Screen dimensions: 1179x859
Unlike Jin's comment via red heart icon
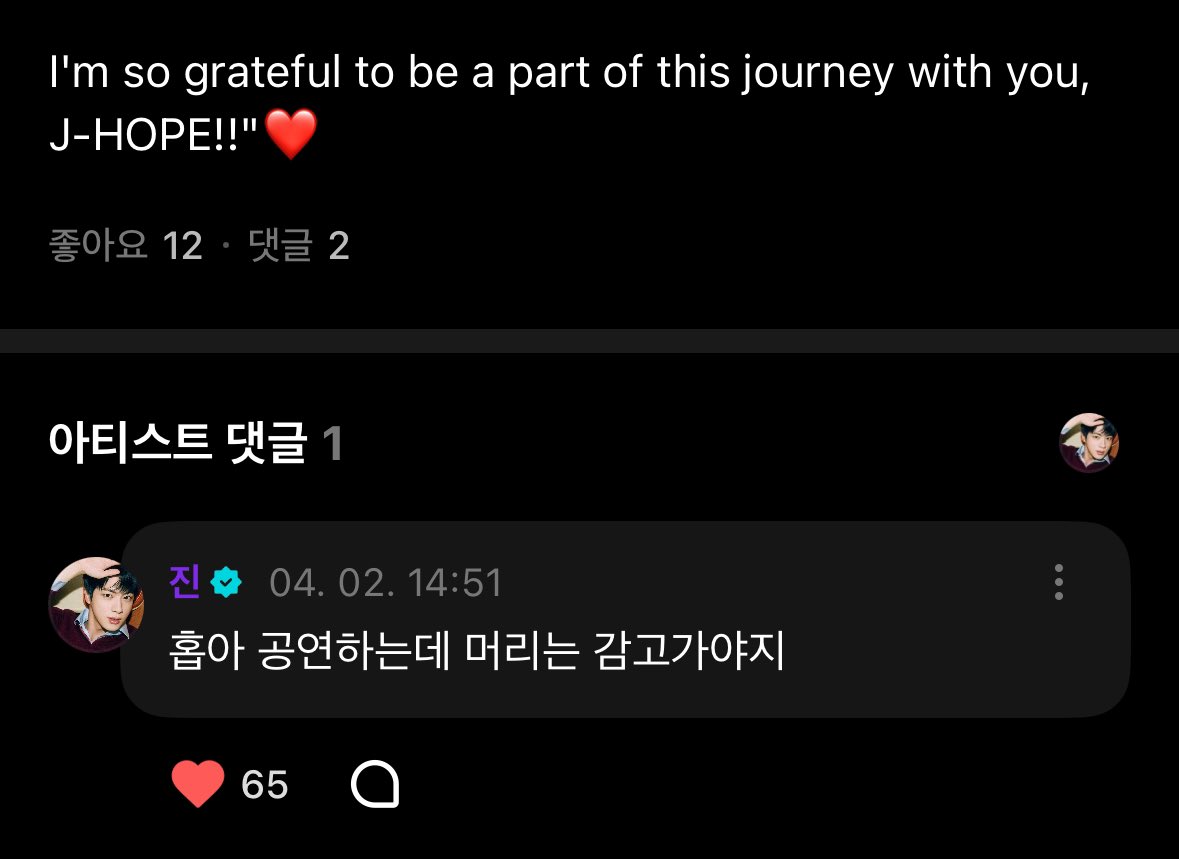coord(198,784)
